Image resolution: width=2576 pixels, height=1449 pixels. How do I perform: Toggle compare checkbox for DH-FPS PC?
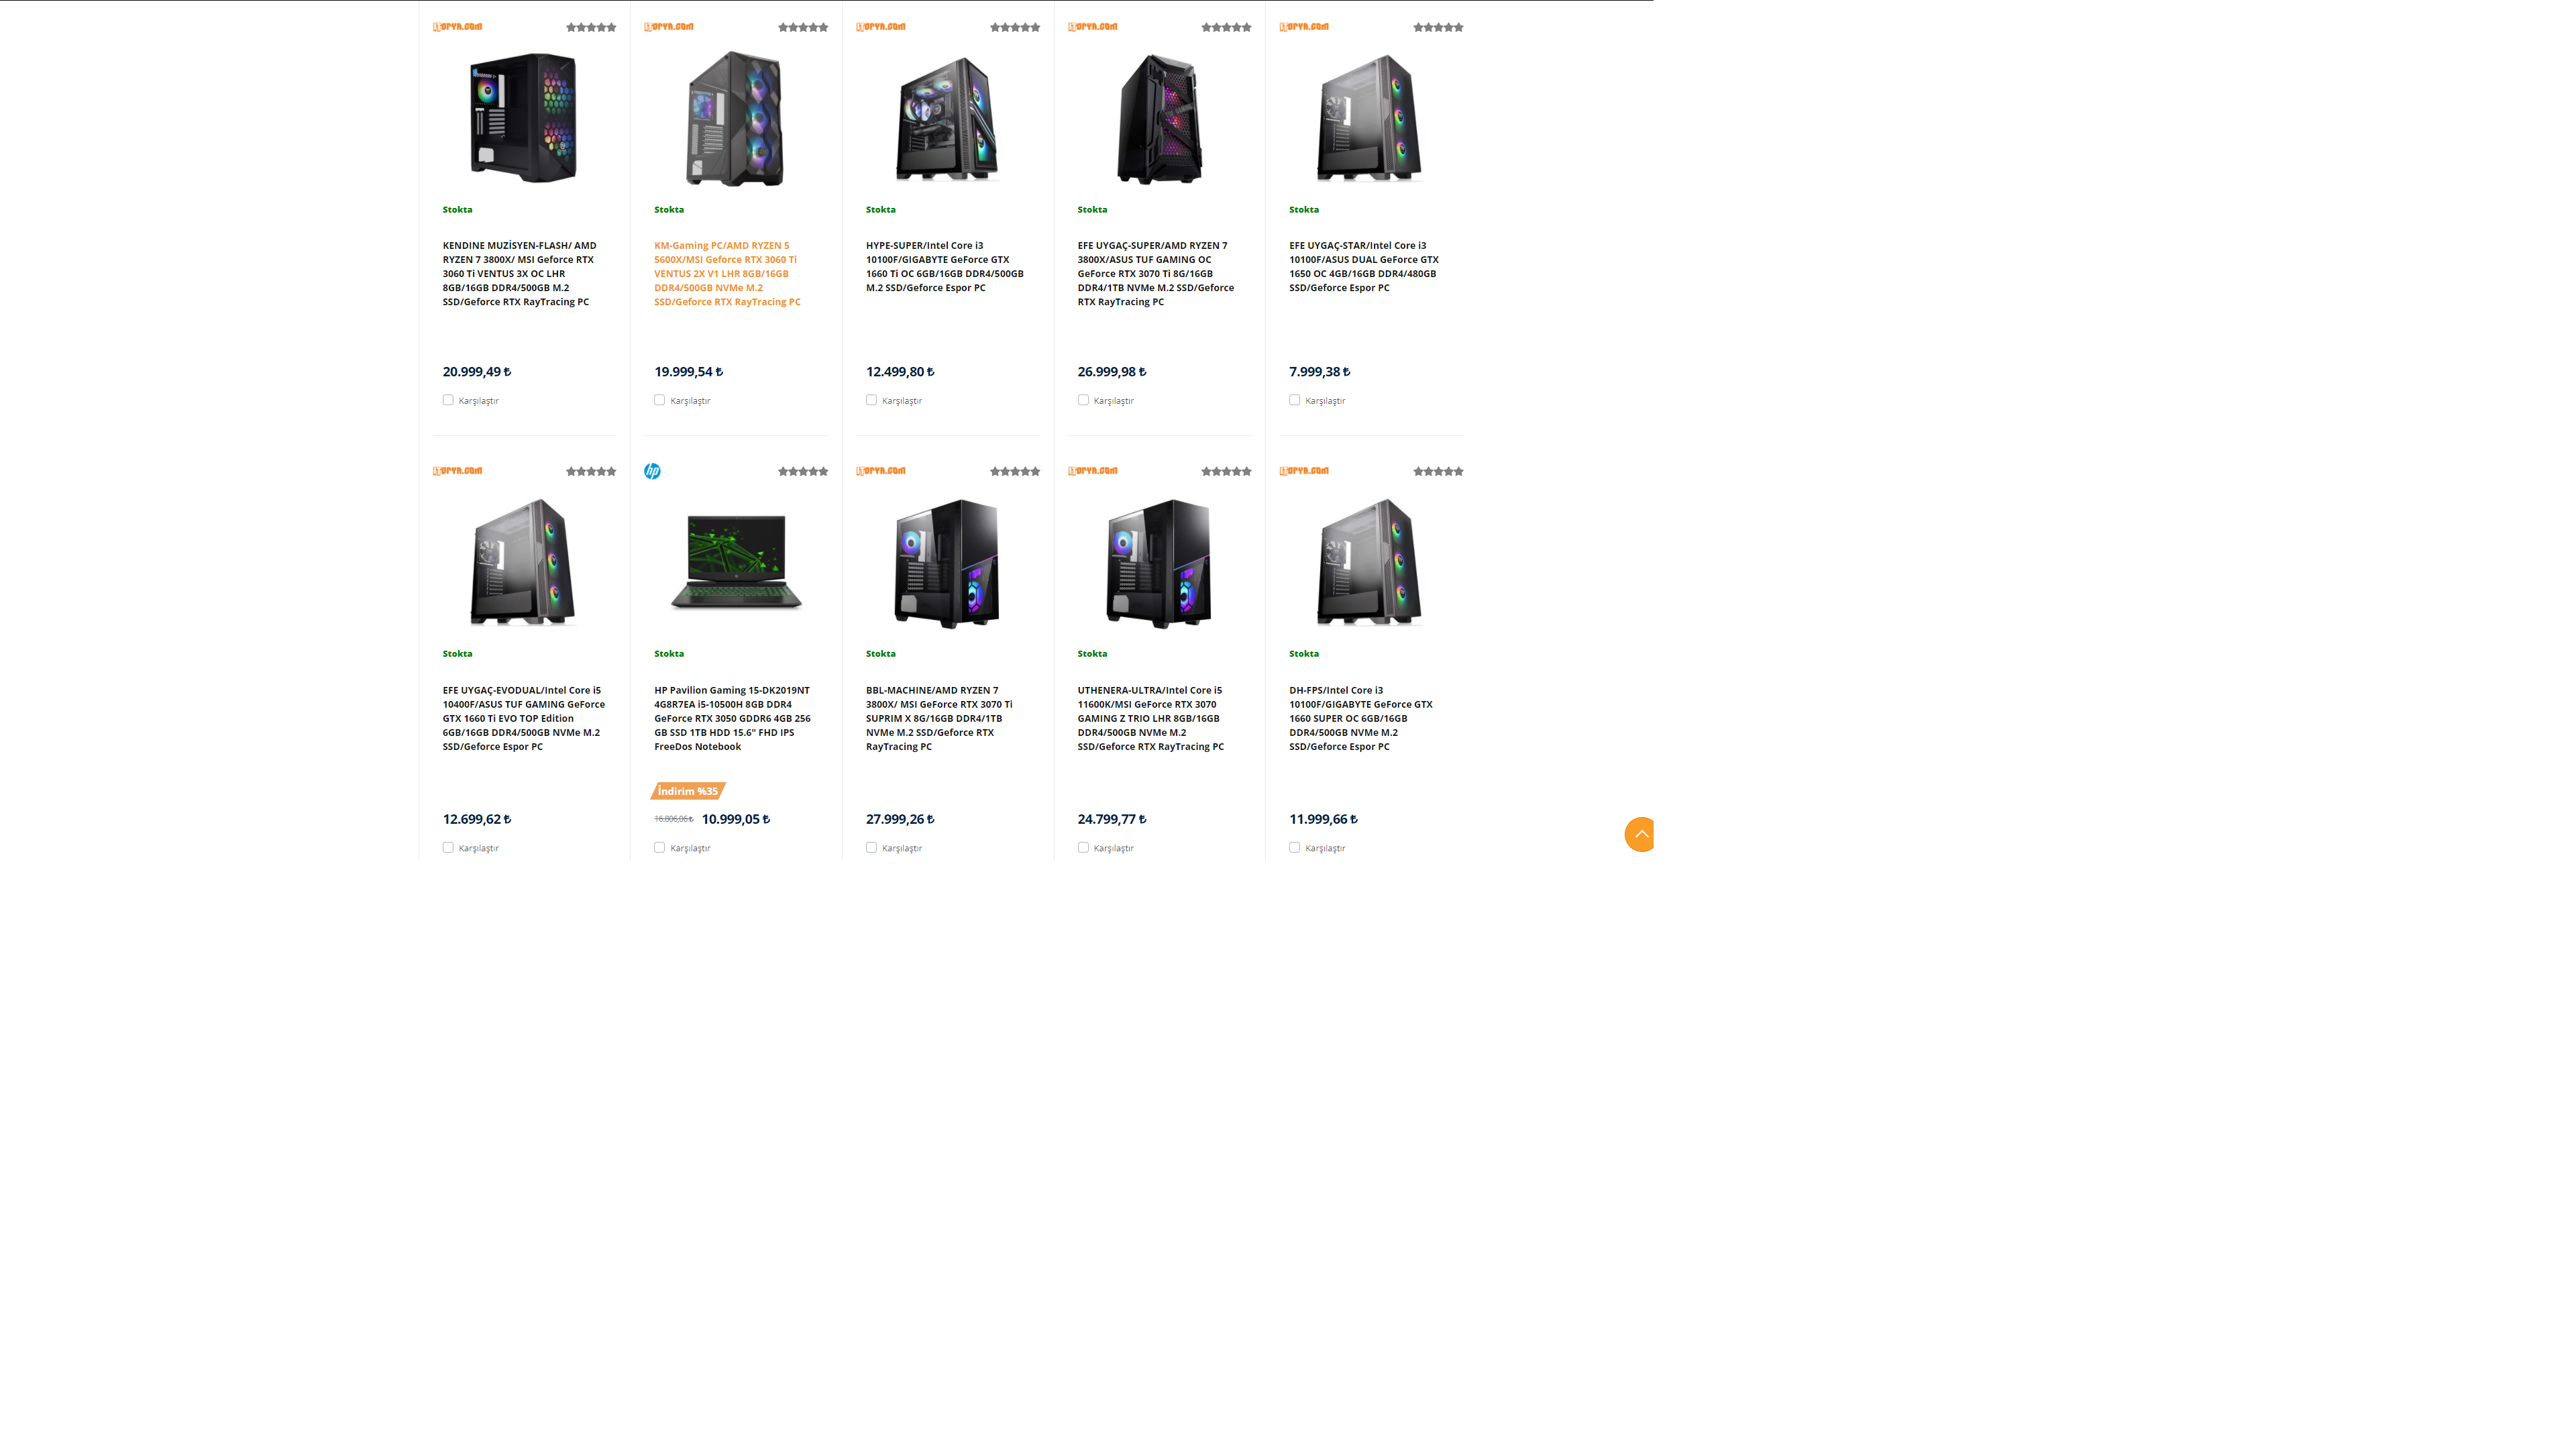[1294, 847]
